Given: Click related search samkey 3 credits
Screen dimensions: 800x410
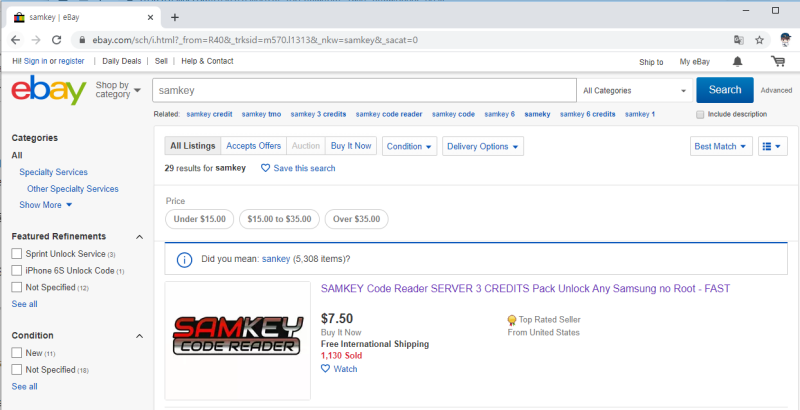Looking at the screenshot, I should (x=318, y=114).
